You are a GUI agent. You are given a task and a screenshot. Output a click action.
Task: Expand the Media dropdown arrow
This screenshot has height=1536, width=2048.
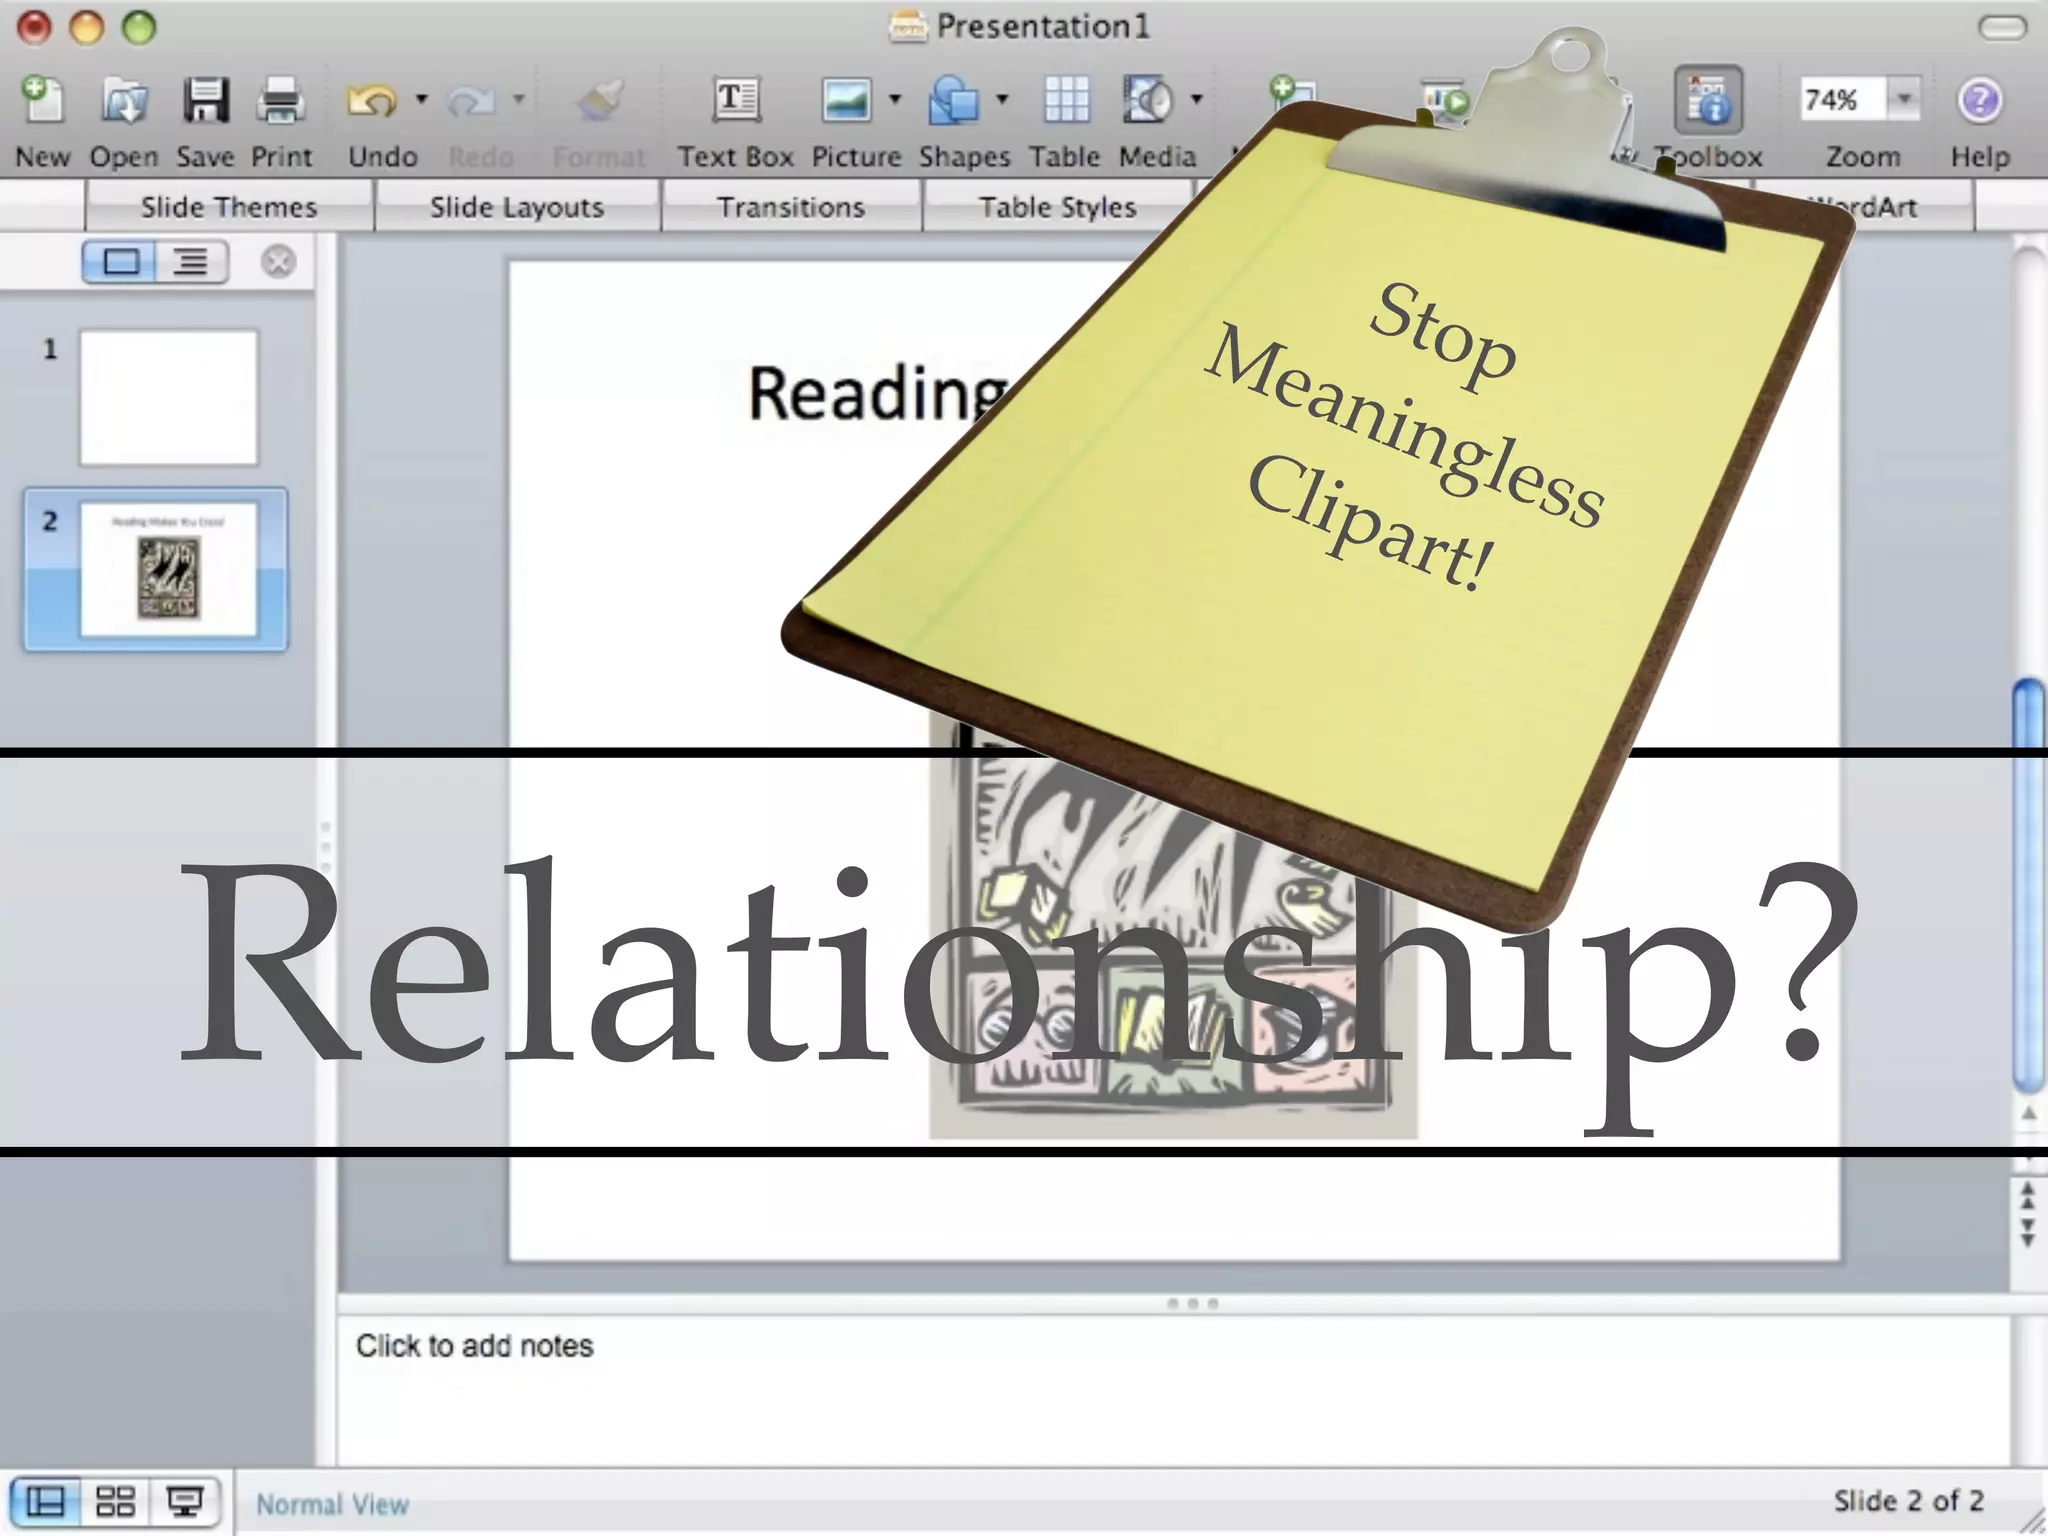(x=1196, y=99)
